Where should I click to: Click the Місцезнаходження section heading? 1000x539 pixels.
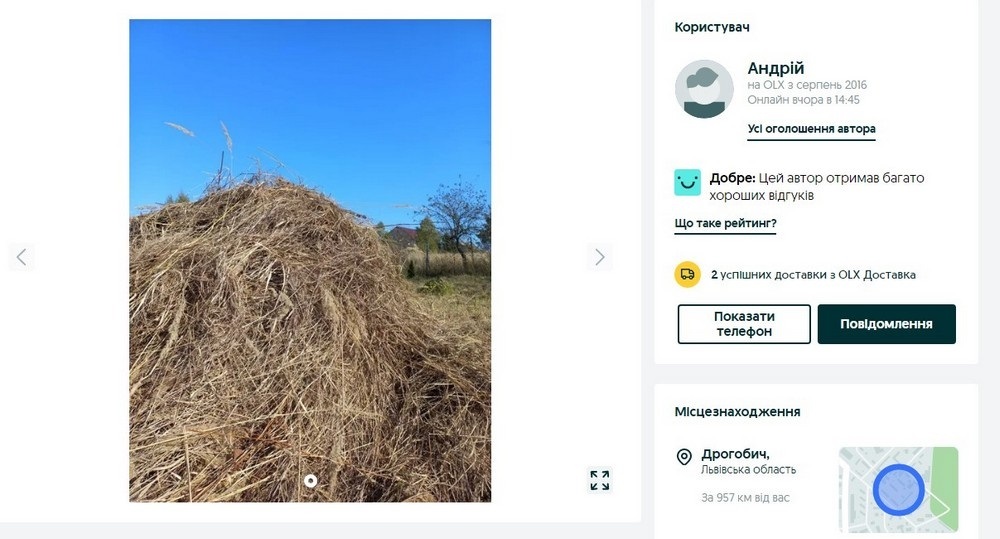coord(737,412)
